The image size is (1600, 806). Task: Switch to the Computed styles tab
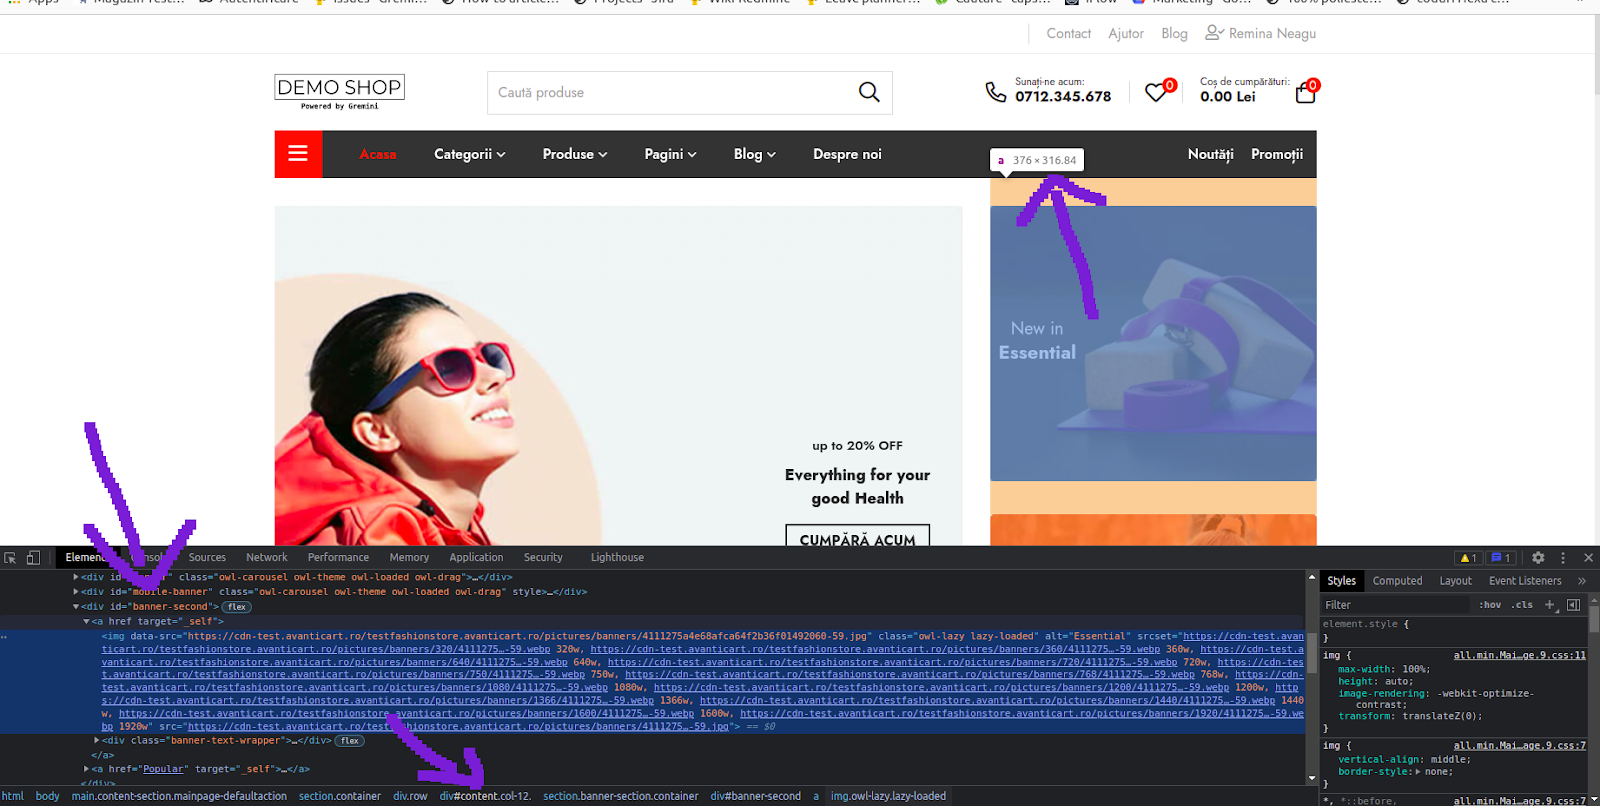tap(1397, 581)
